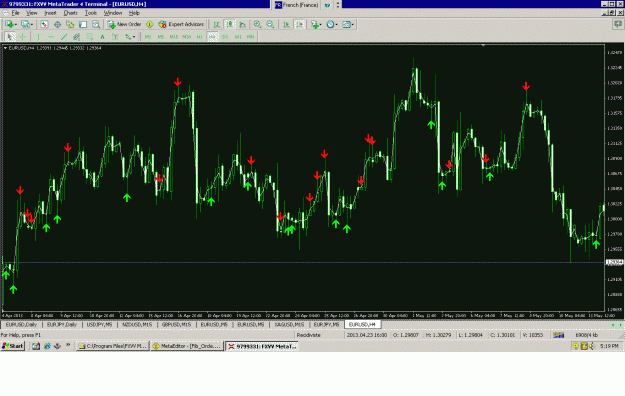Switch to the XAGUSD,M15 chart tab

[x=289, y=325]
